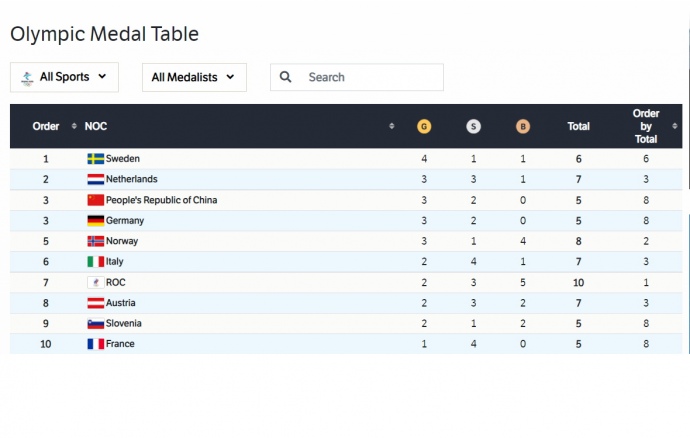Click the France flag icon
Viewport: 690px width, 438px height.
(x=96, y=344)
